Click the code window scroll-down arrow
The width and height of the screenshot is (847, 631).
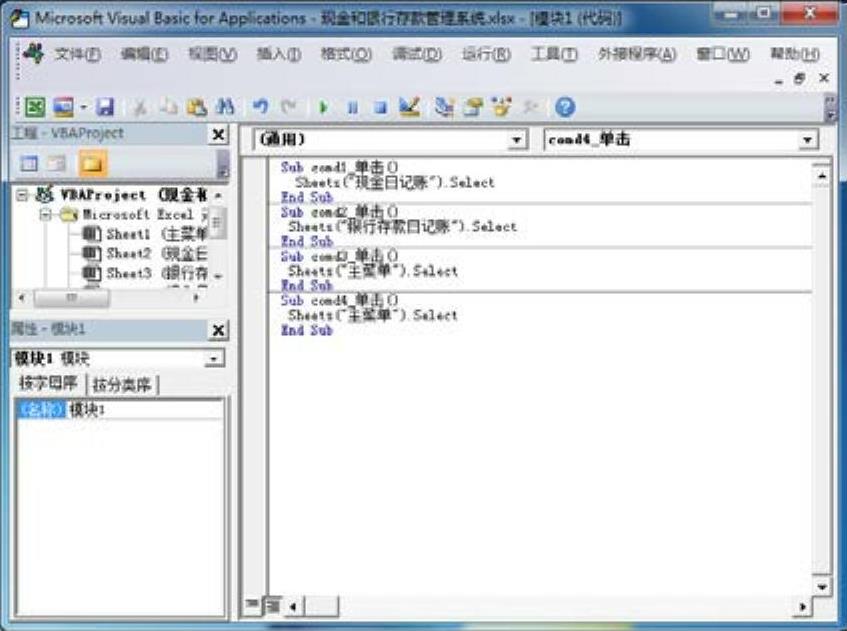coord(822,587)
